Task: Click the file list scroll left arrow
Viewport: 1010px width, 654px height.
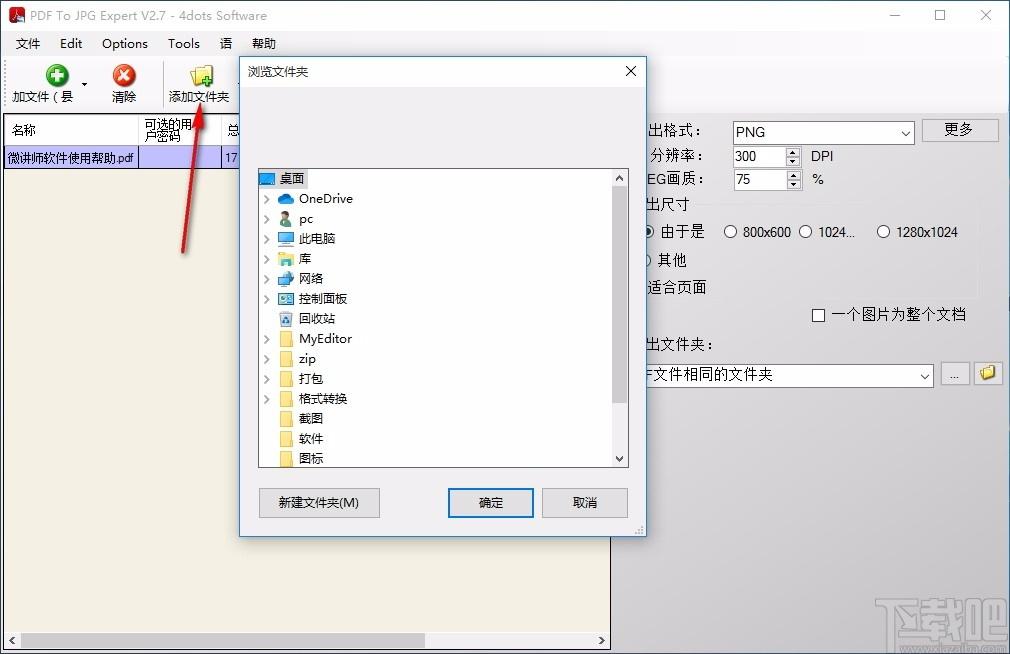Action: coord(12,640)
